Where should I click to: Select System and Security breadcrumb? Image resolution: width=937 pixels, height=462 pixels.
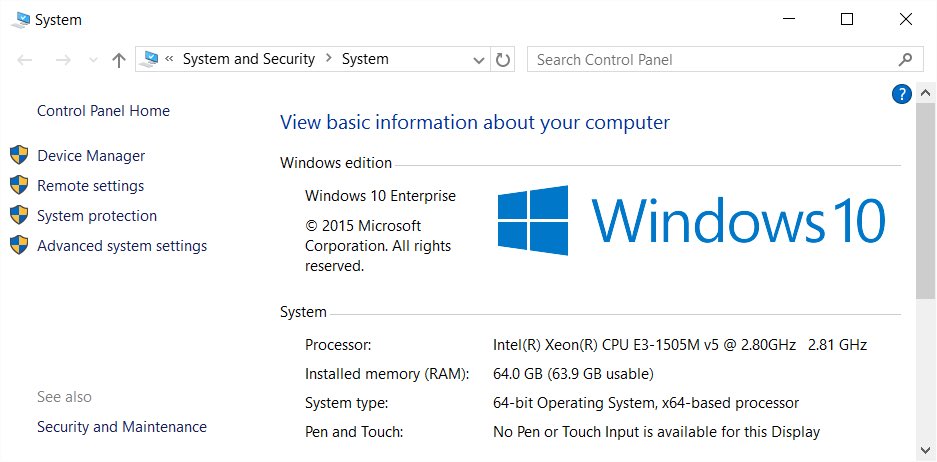click(249, 59)
